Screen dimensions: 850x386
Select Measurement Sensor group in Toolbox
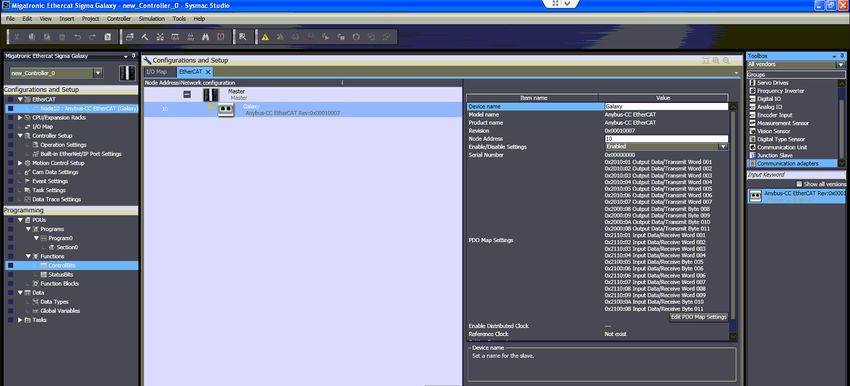click(783, 123)
